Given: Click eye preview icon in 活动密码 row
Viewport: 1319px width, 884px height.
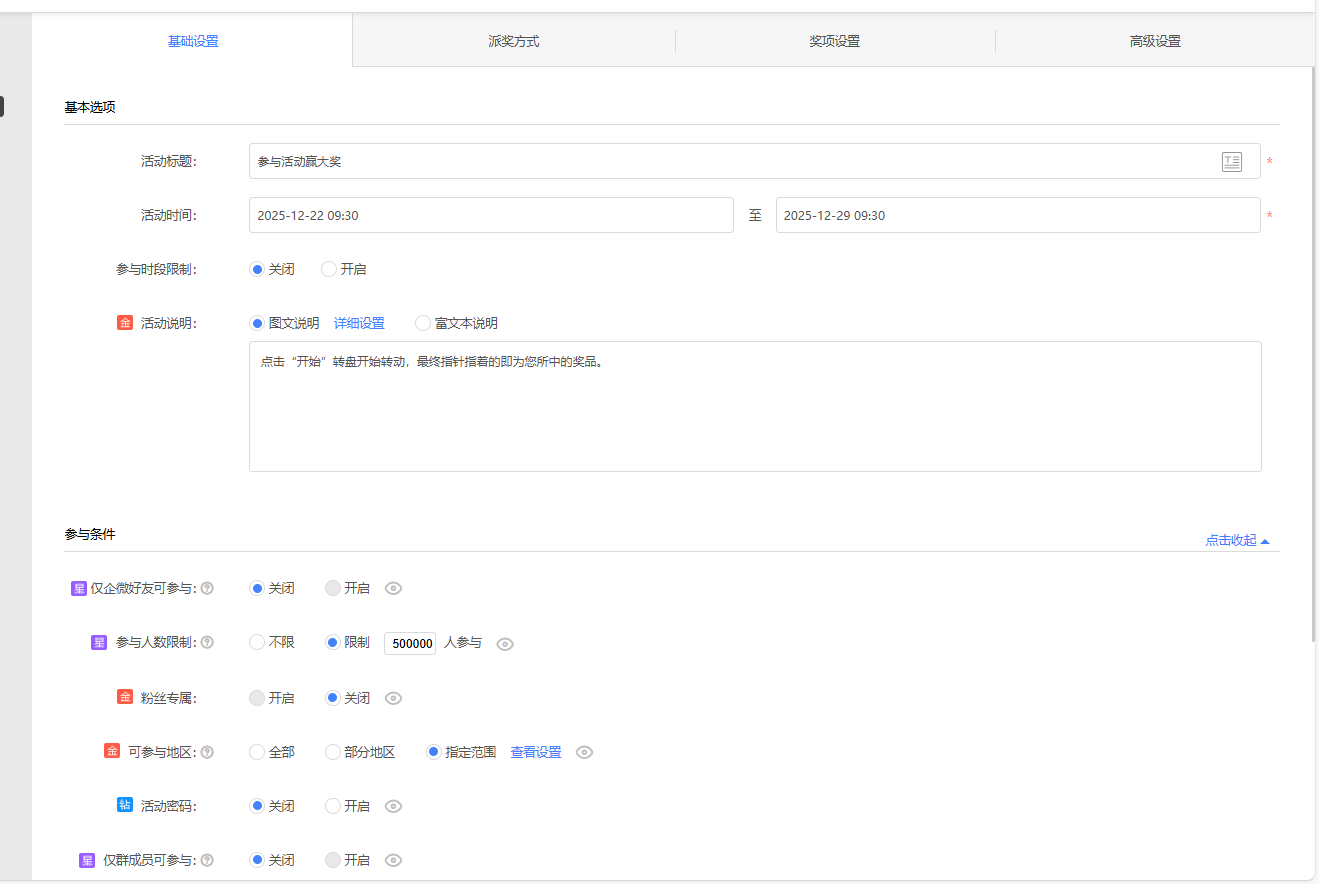Looking at the screenshot, I should tap(394, 806).
